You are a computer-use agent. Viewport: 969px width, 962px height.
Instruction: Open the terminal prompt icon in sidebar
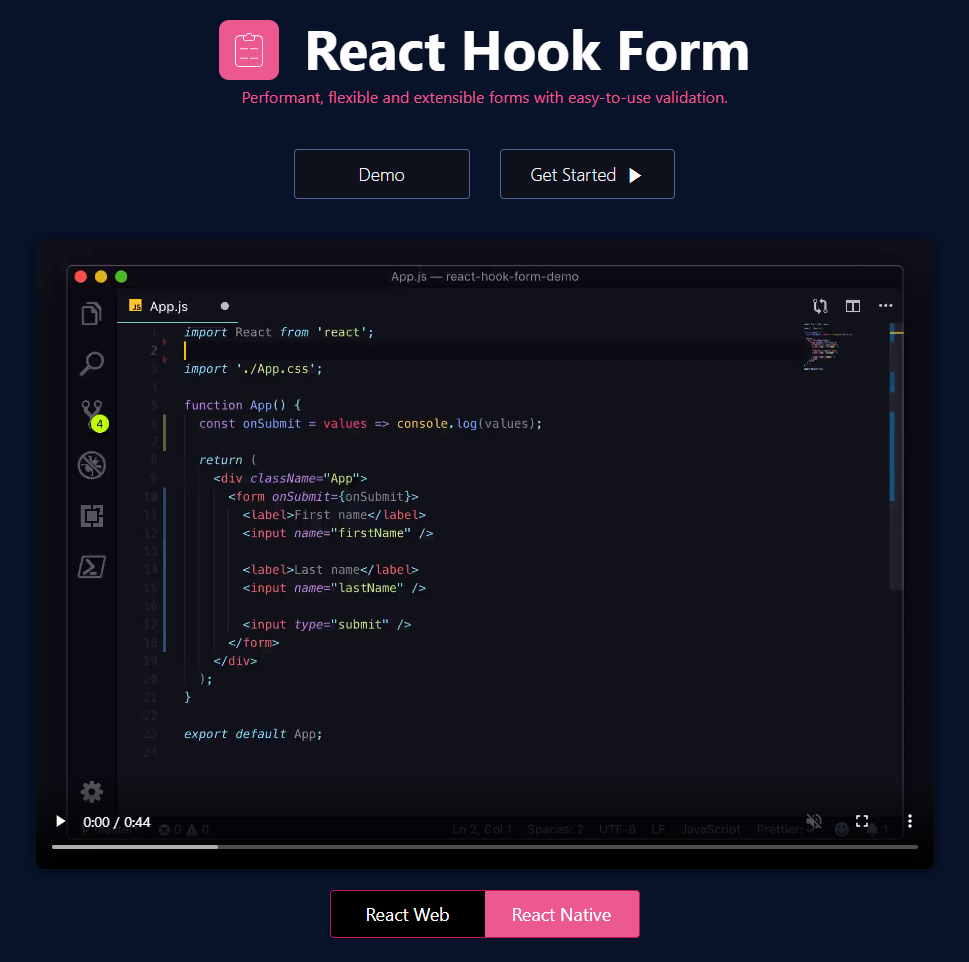coord(91,567)
